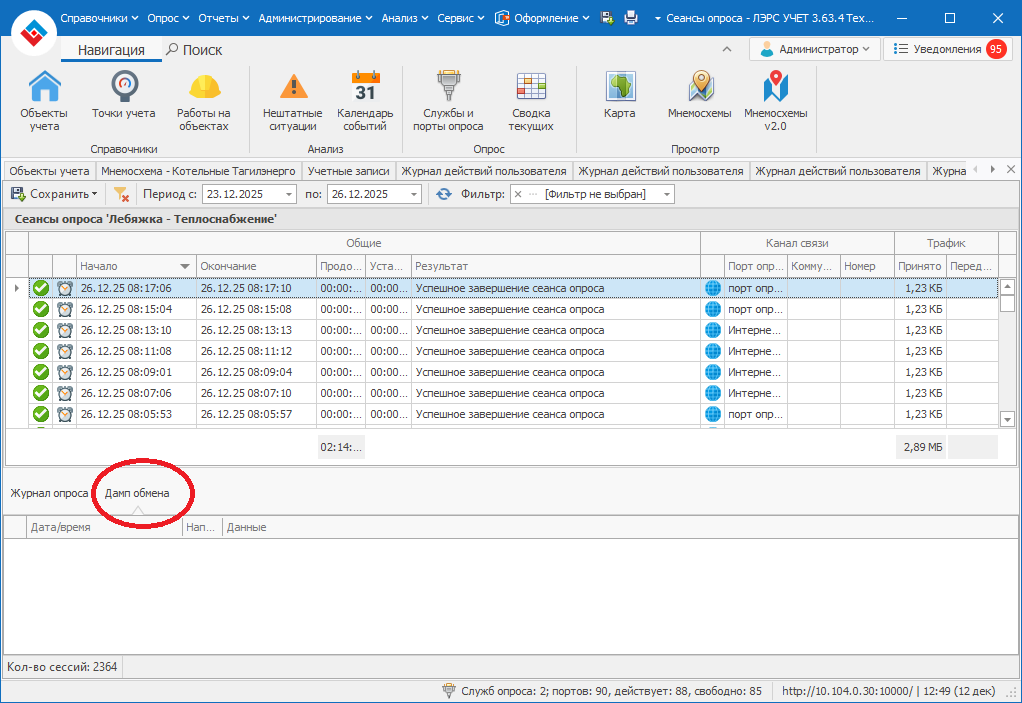Open the Карта map view
This screenshot has width=1022, height=703.
click(x=620, y=96)
